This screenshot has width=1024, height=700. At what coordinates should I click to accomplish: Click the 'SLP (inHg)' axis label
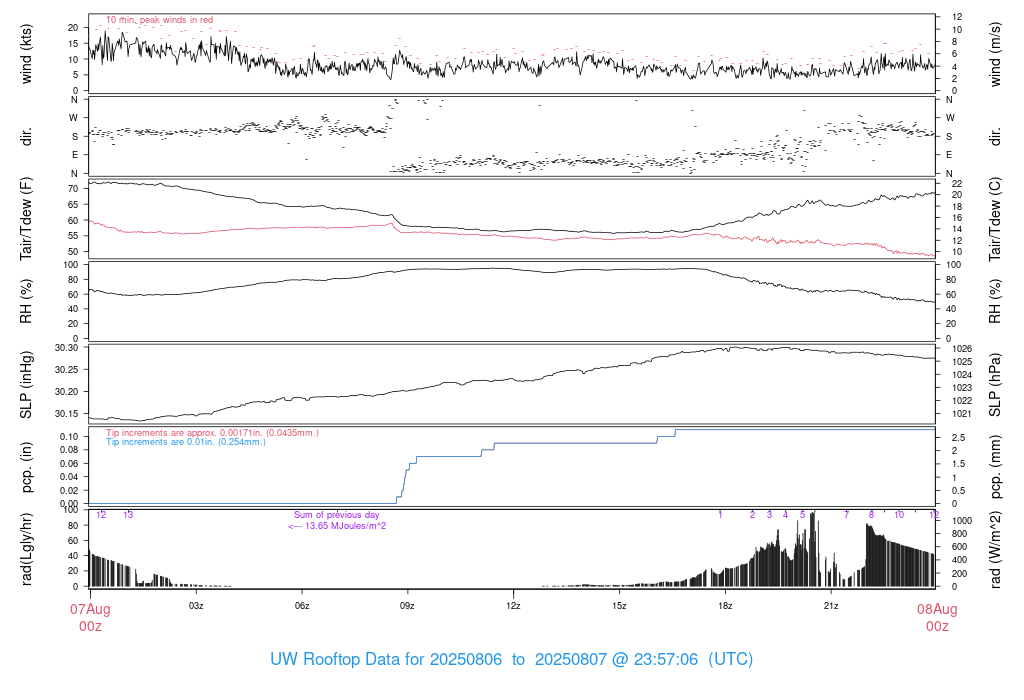point(27,385)
